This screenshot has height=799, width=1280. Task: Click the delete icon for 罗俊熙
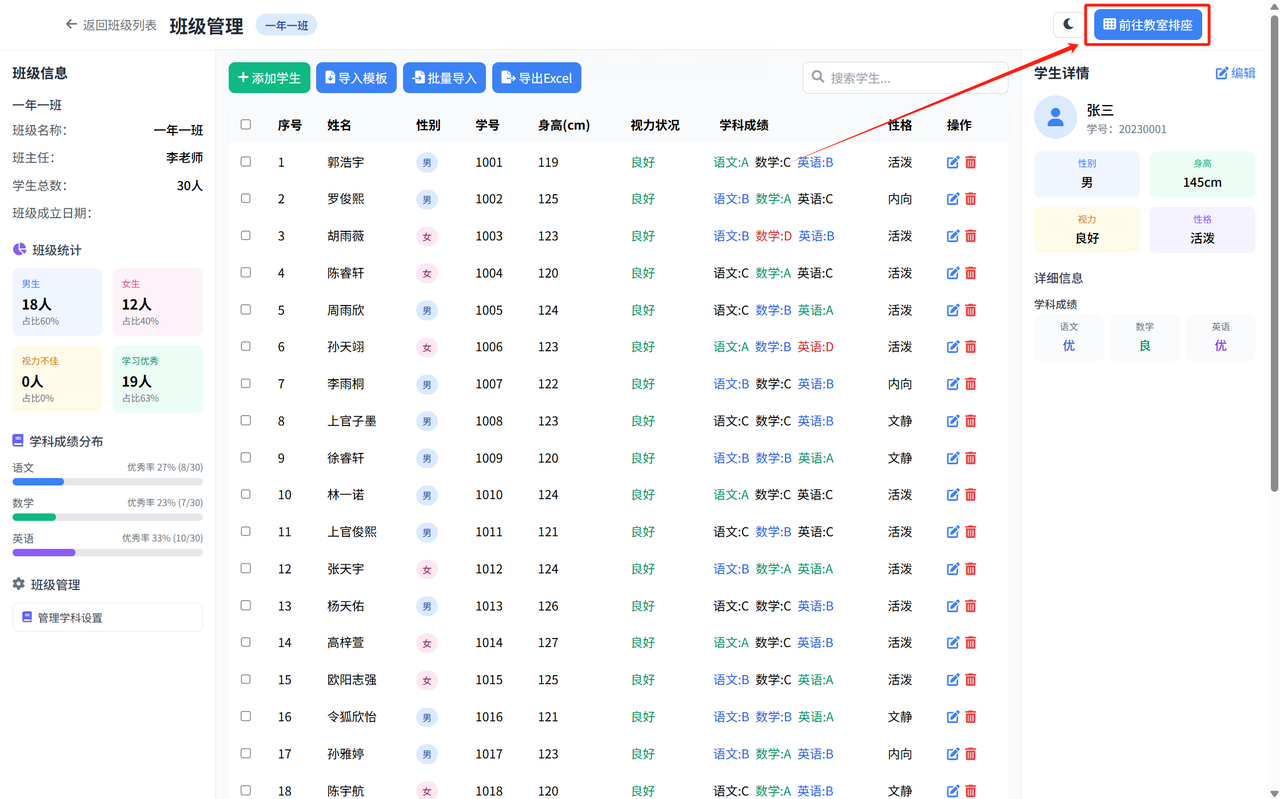click(970, 199)
